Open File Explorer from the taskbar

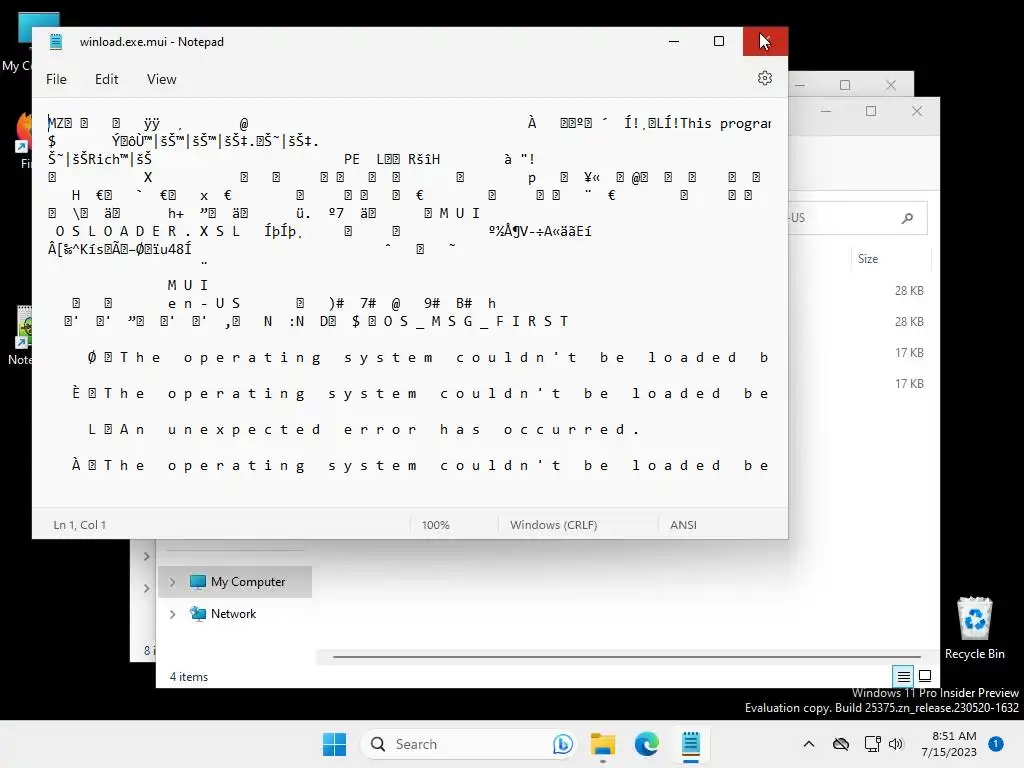tap(603, 744)
